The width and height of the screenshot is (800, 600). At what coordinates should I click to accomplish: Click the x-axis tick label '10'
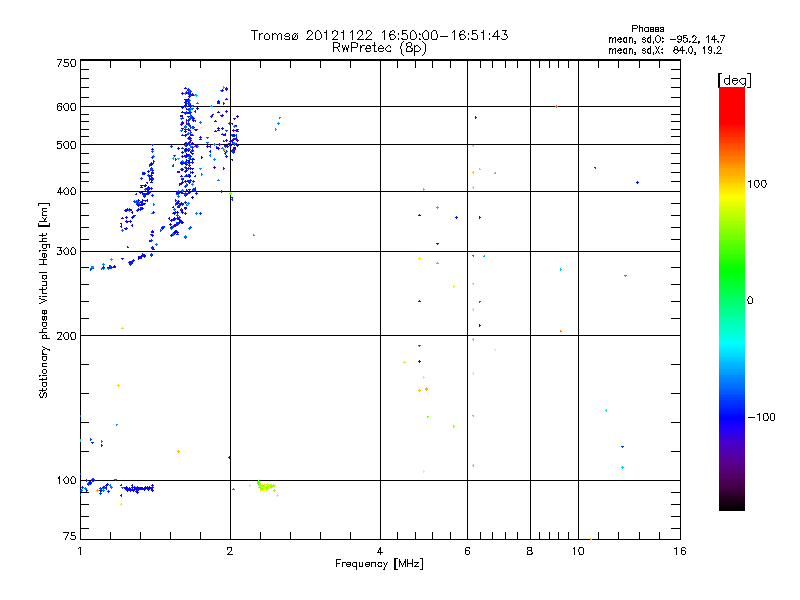pyautogui.click(x=578, y=551)
